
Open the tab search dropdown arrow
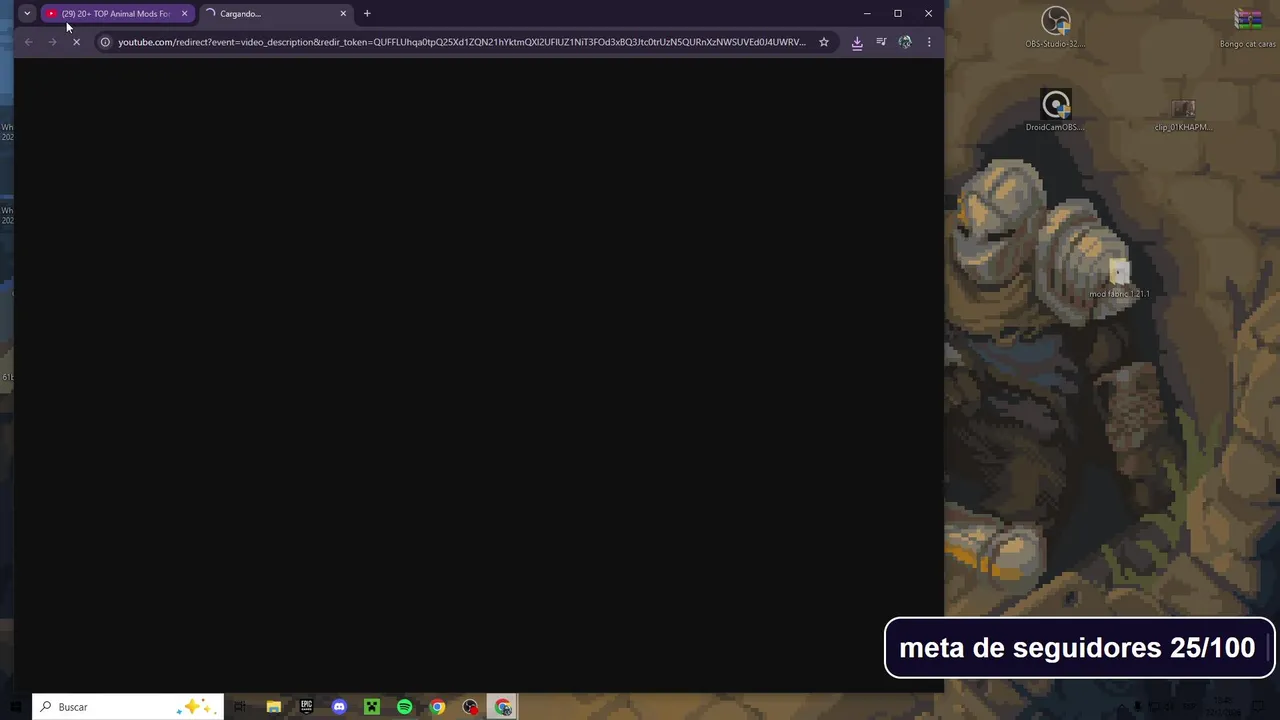(27, 13)
